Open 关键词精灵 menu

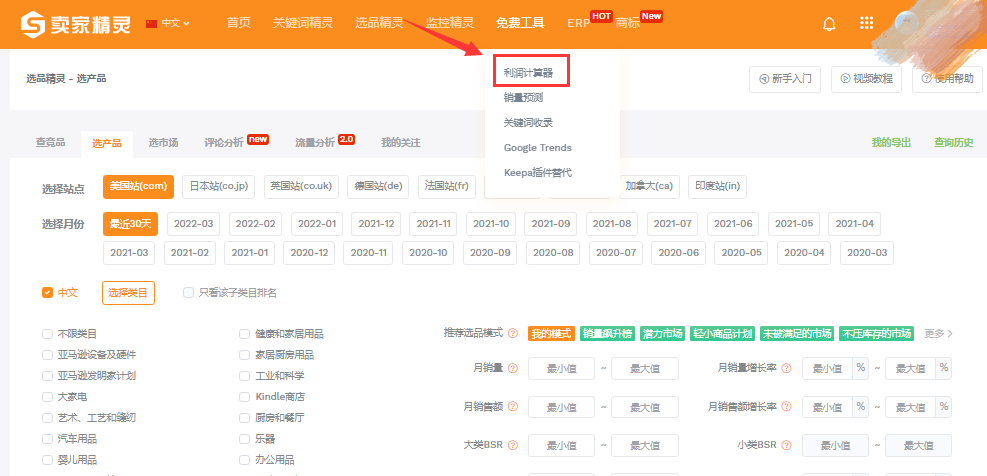(x=303, y=23)
